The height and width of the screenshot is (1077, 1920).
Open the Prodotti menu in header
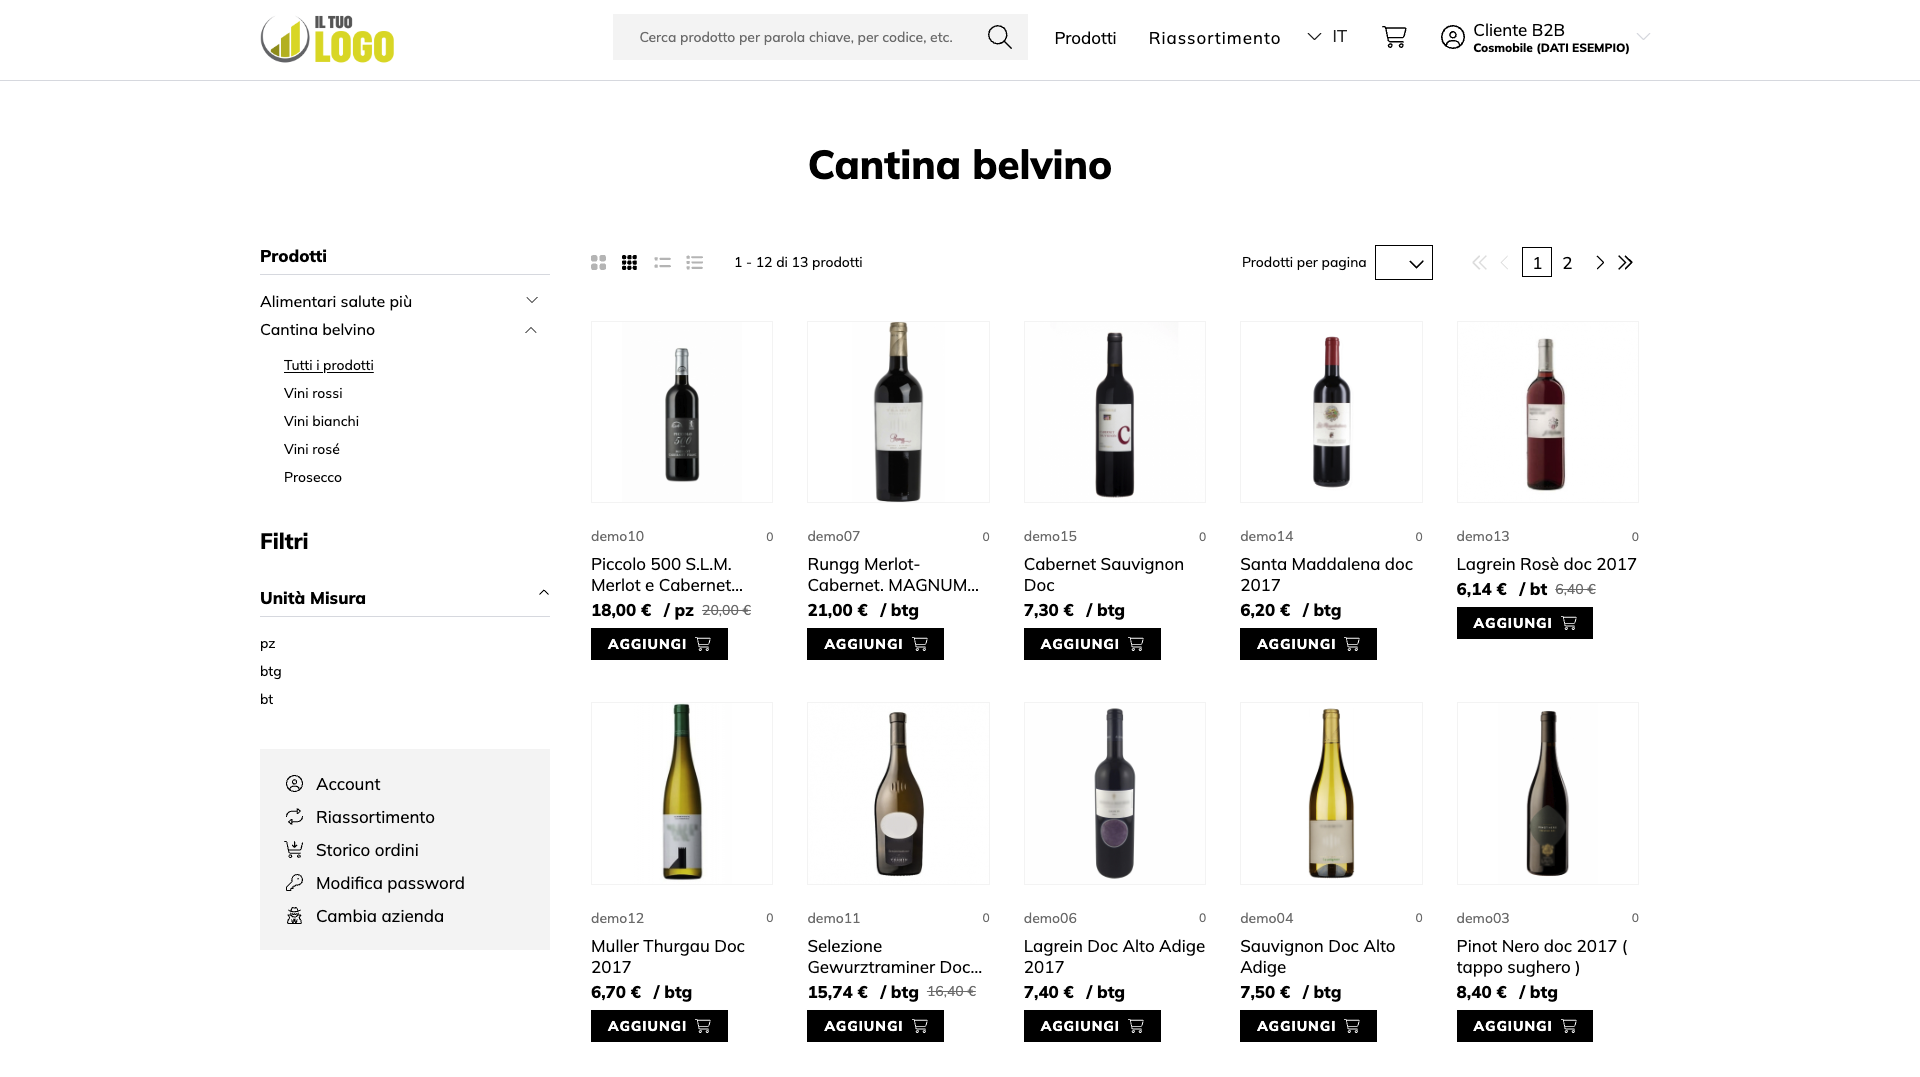tap(1085, 38)
